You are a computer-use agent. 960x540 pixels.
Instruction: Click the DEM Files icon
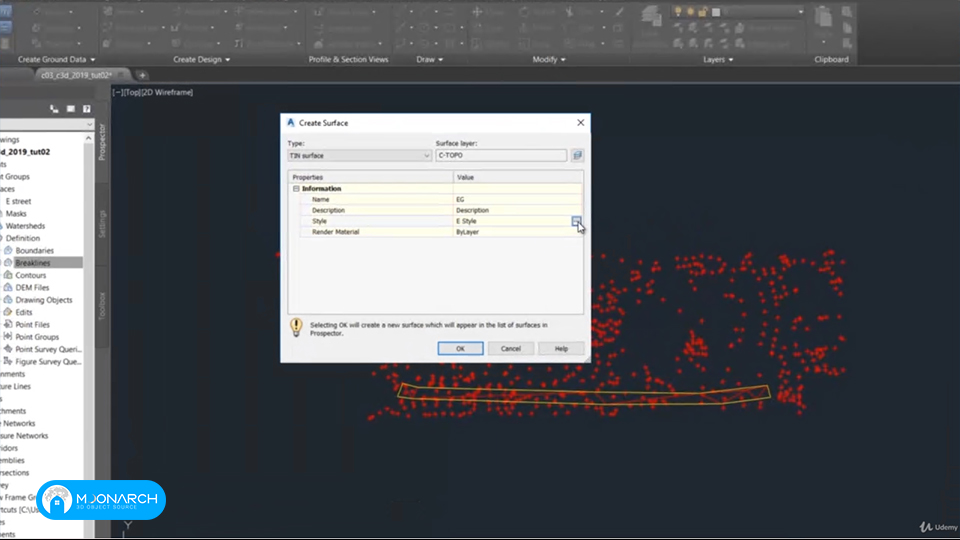[8, 287]
